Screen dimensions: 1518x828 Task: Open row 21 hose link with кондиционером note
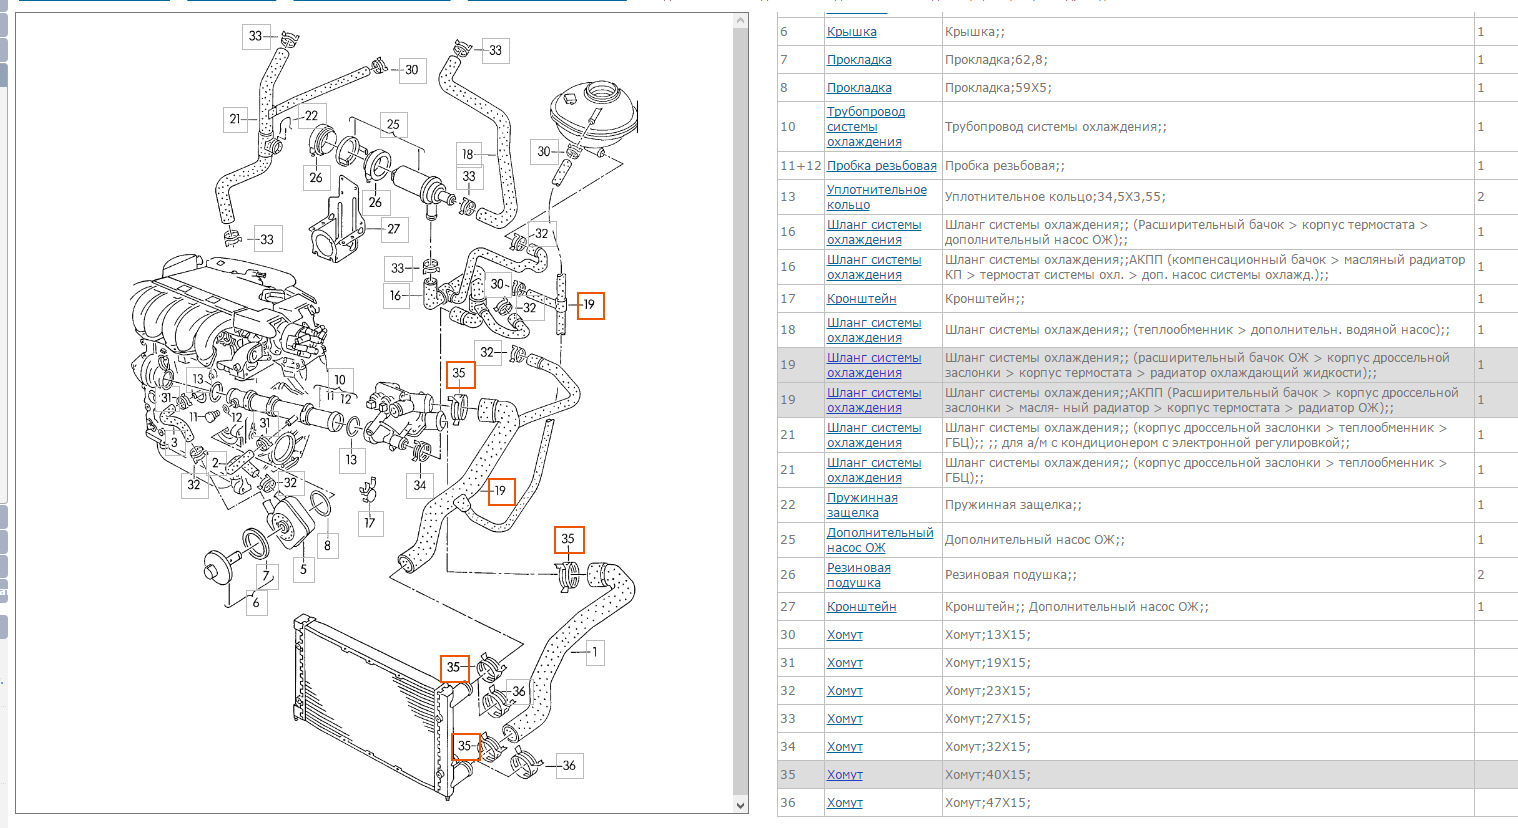874,435
